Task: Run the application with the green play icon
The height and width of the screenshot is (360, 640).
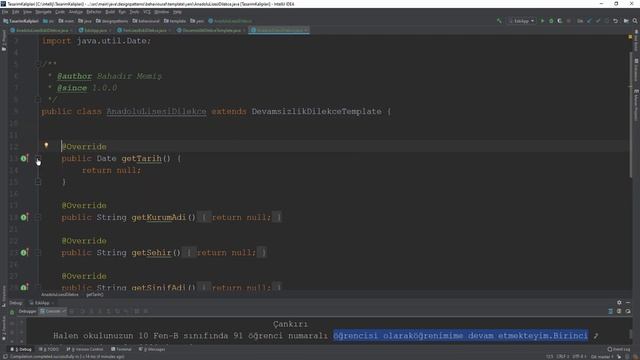Action: pyautogui.click(x=542, y=21)
